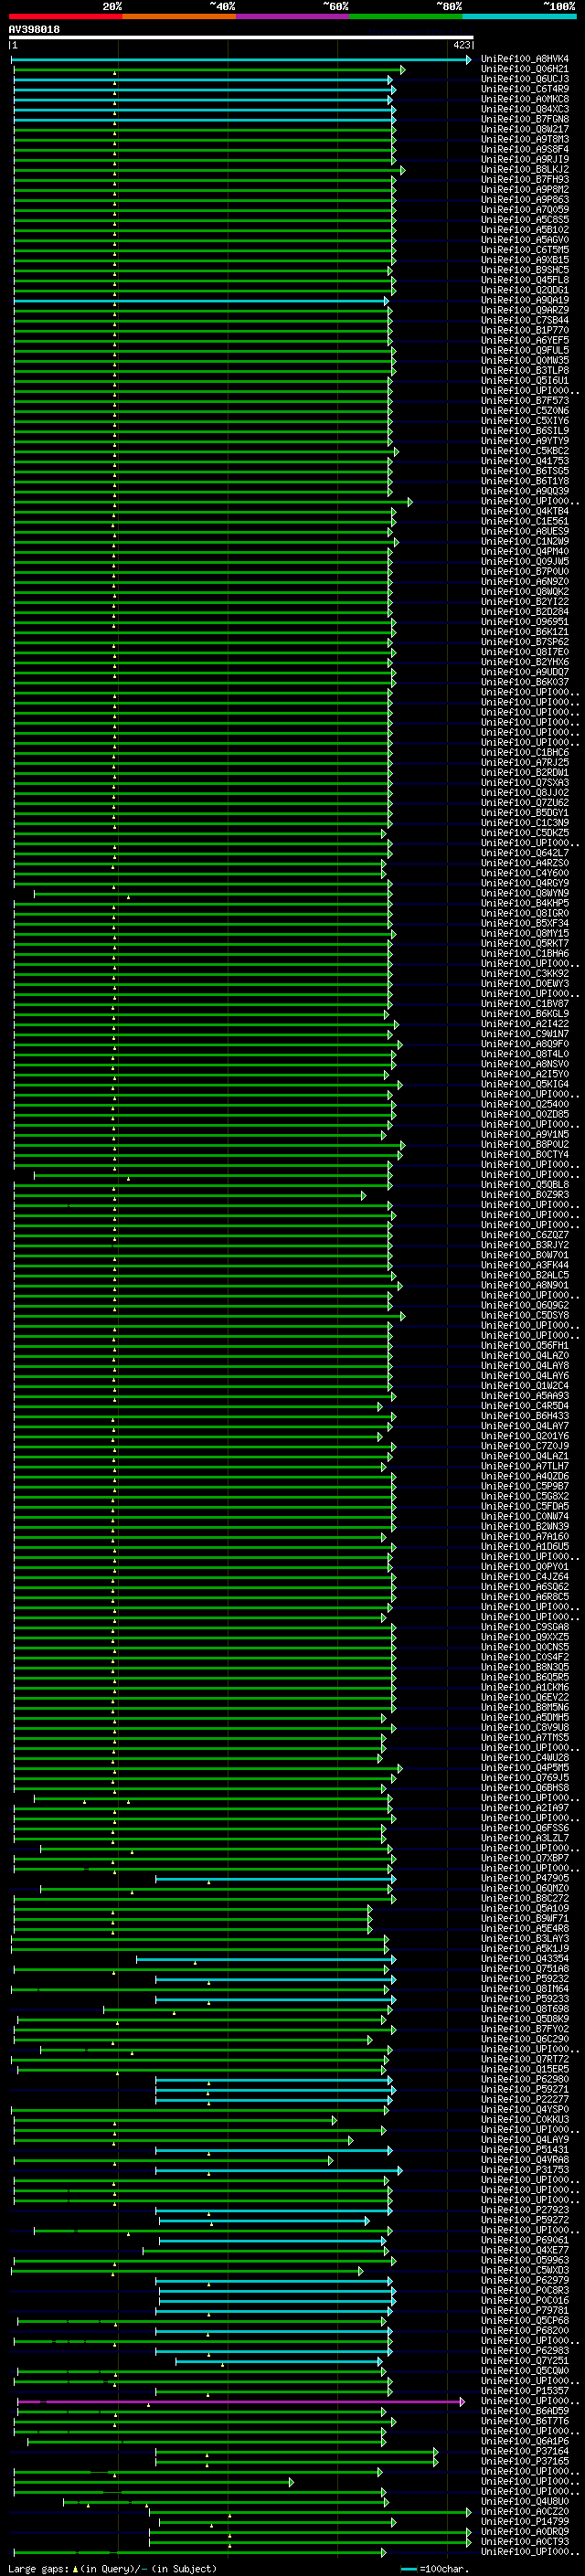Click the UniRef100_Q7Y251 label
Image resolution: width=585 pixels, height=2576 pixels.
click(x=525, y=2360)
